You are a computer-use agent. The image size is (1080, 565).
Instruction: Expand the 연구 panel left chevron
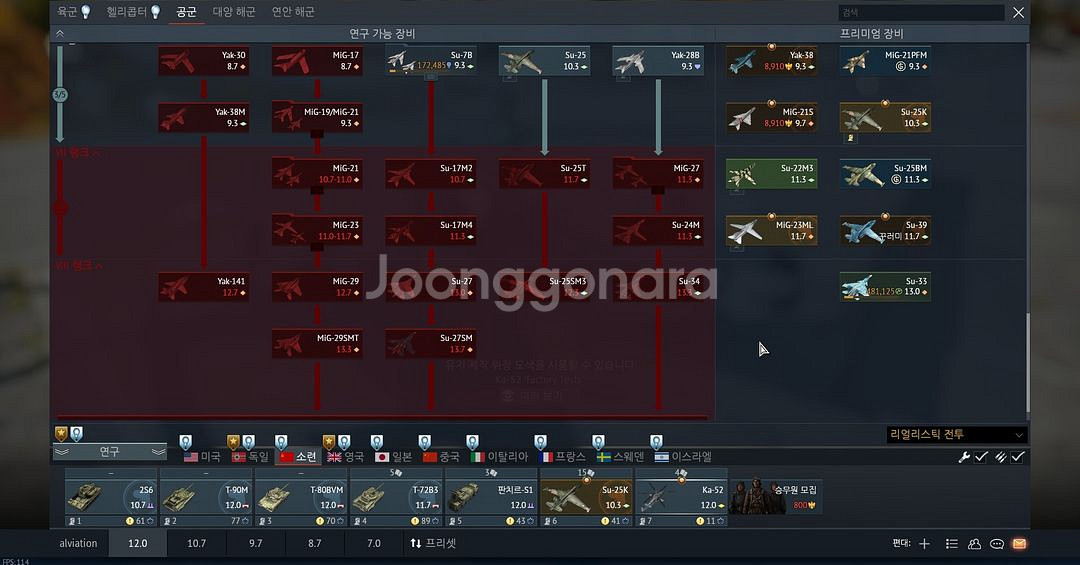click(x=62, y=452)
